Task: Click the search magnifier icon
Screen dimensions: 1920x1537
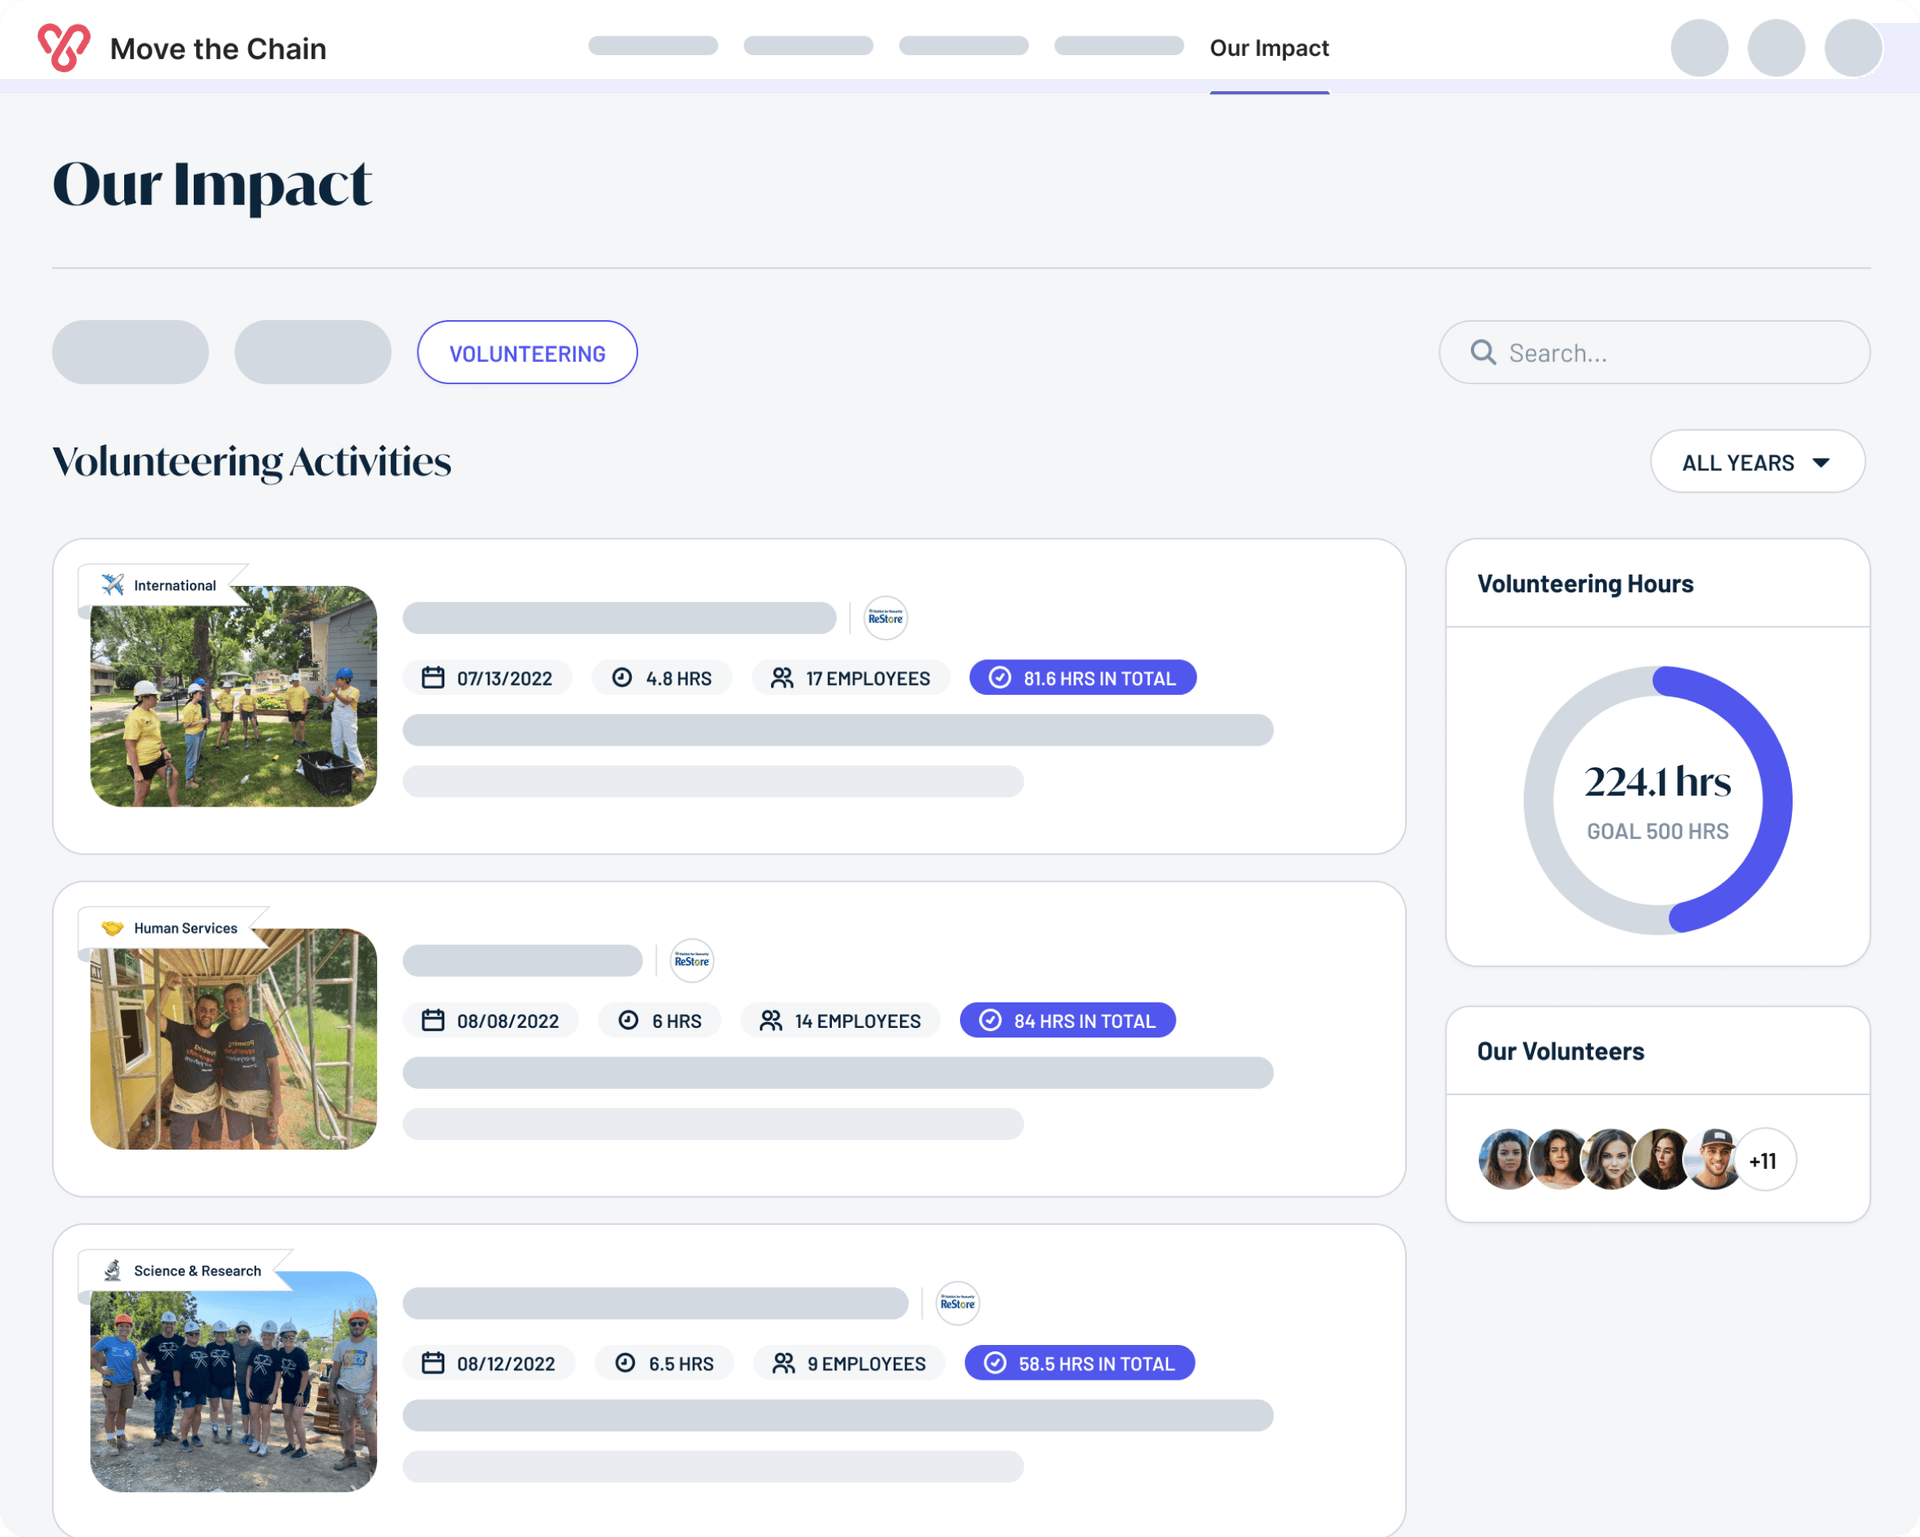Action: point(1483,352)
